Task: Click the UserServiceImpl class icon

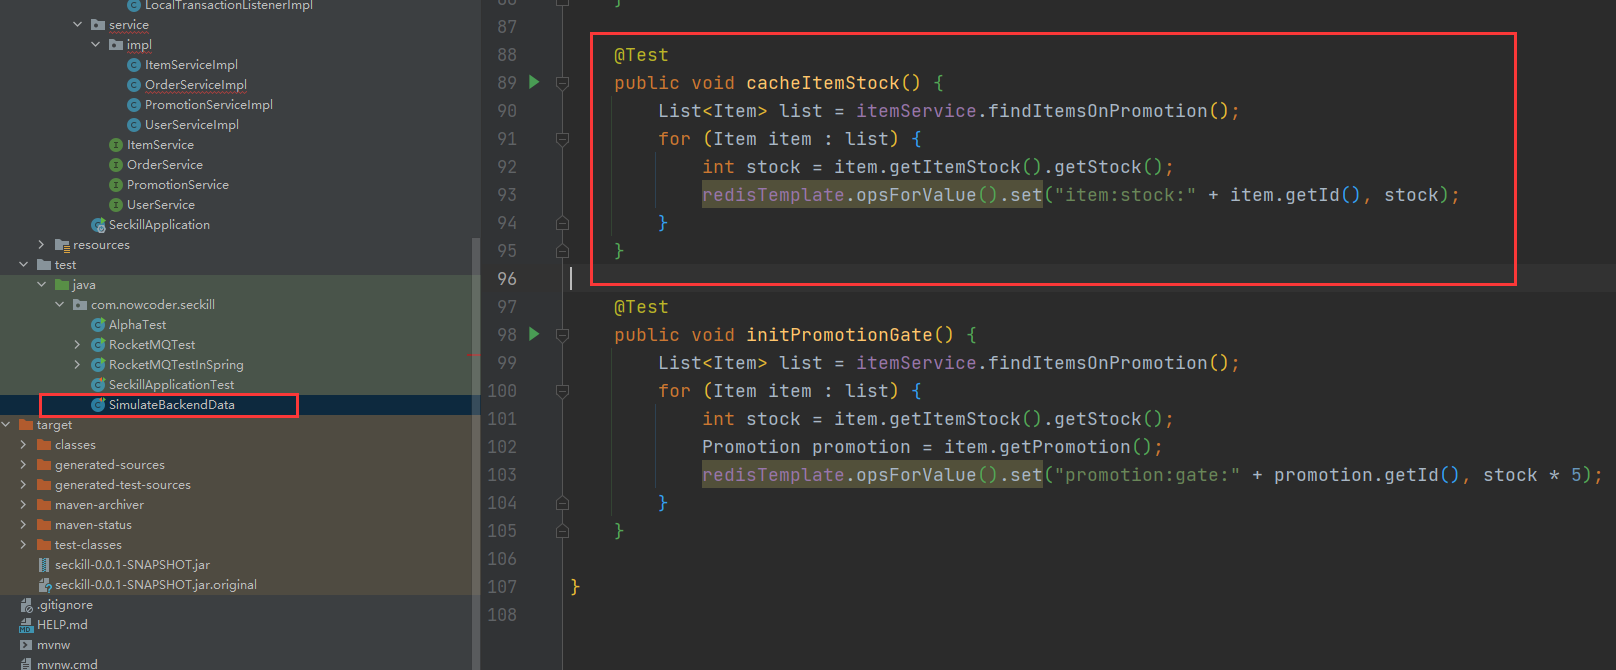Action: pos(134,125)
